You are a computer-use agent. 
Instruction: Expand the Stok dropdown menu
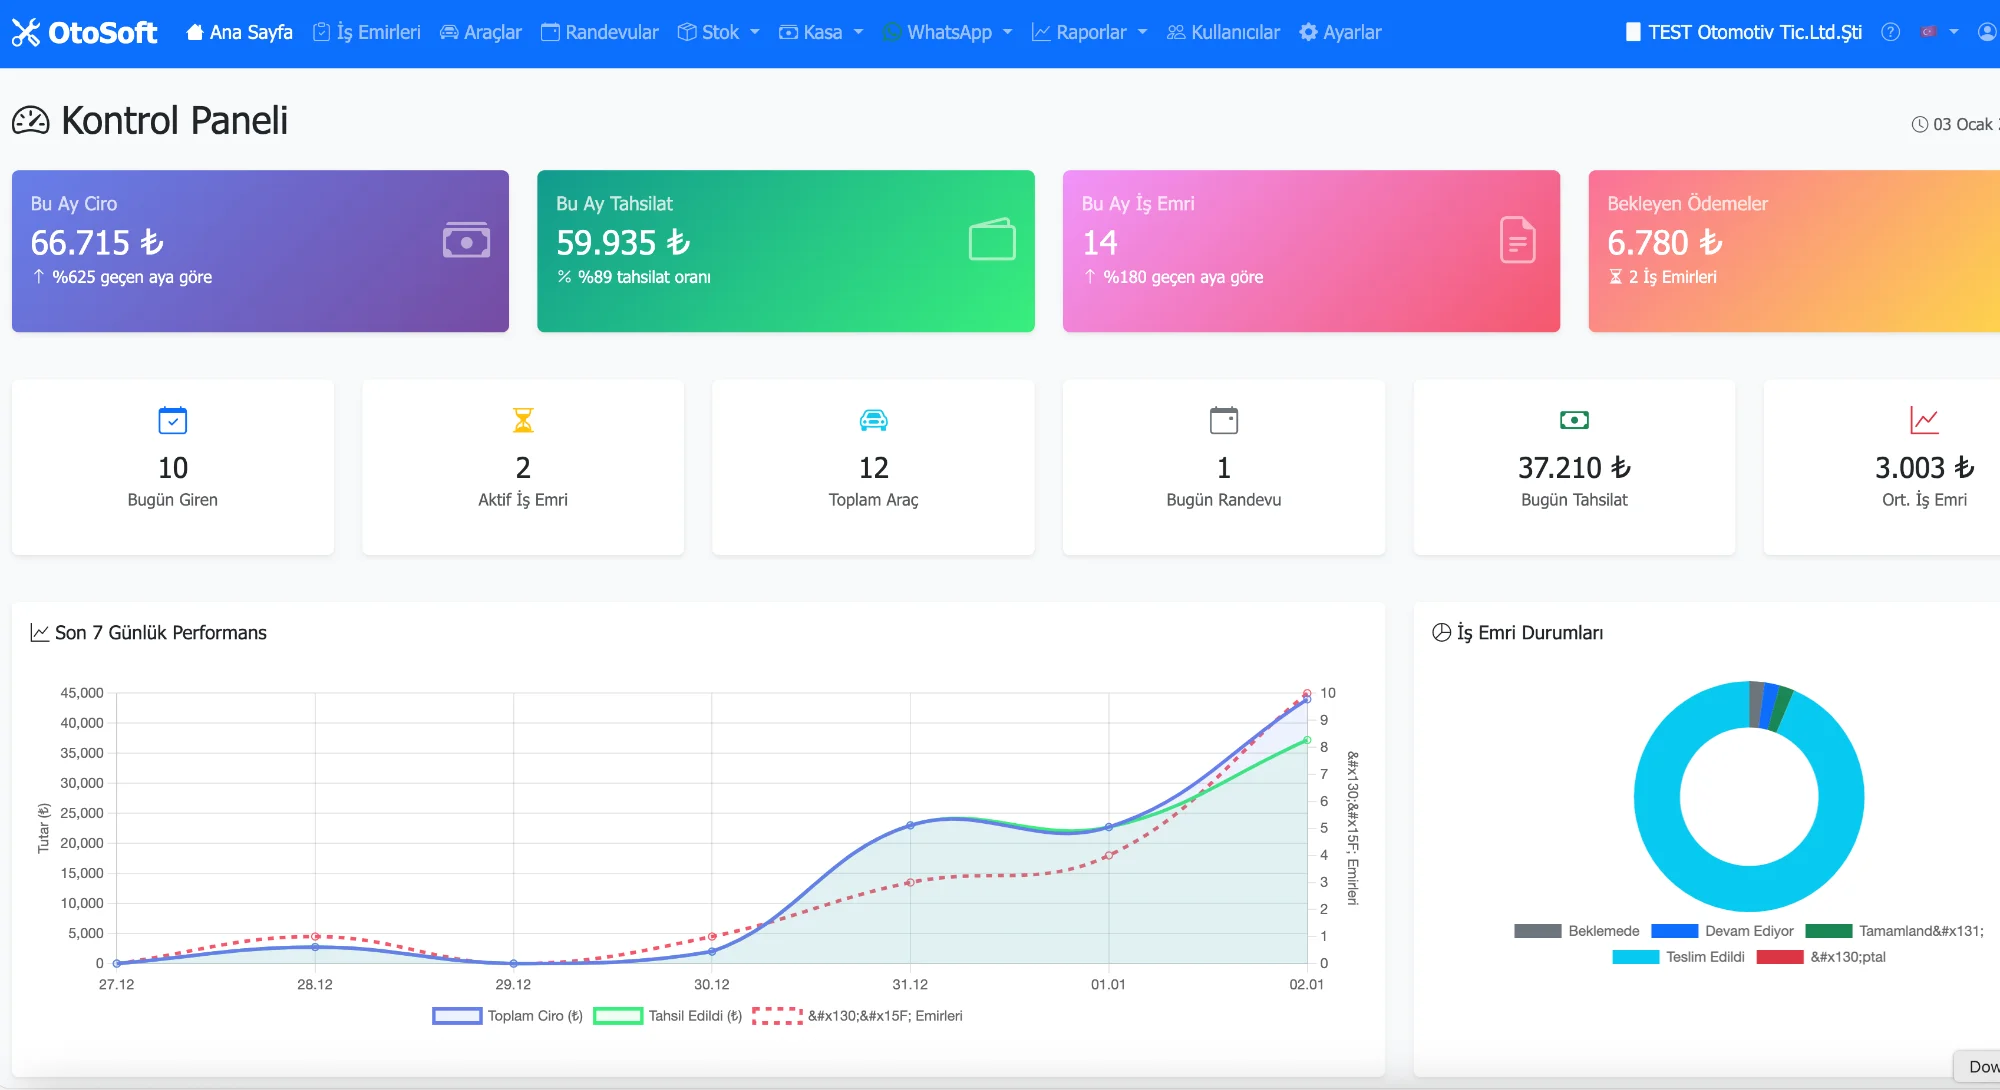[718, 32]
